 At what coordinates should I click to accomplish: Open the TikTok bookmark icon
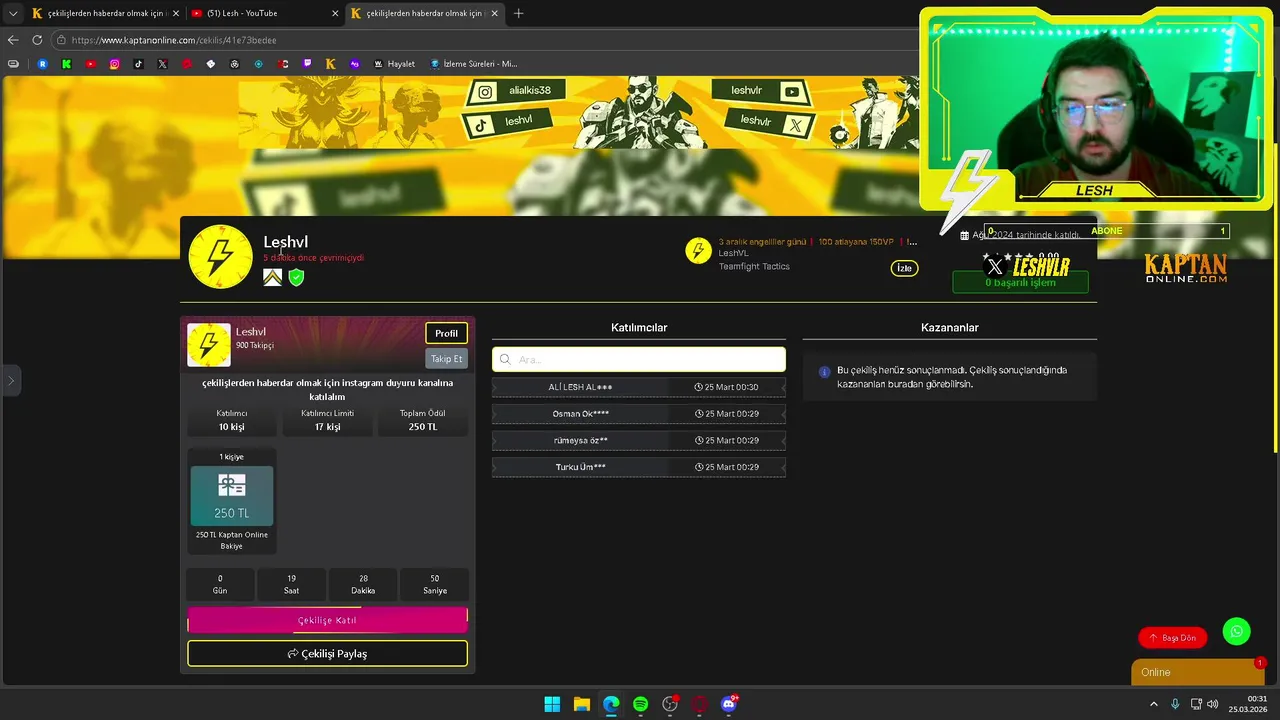139,64
